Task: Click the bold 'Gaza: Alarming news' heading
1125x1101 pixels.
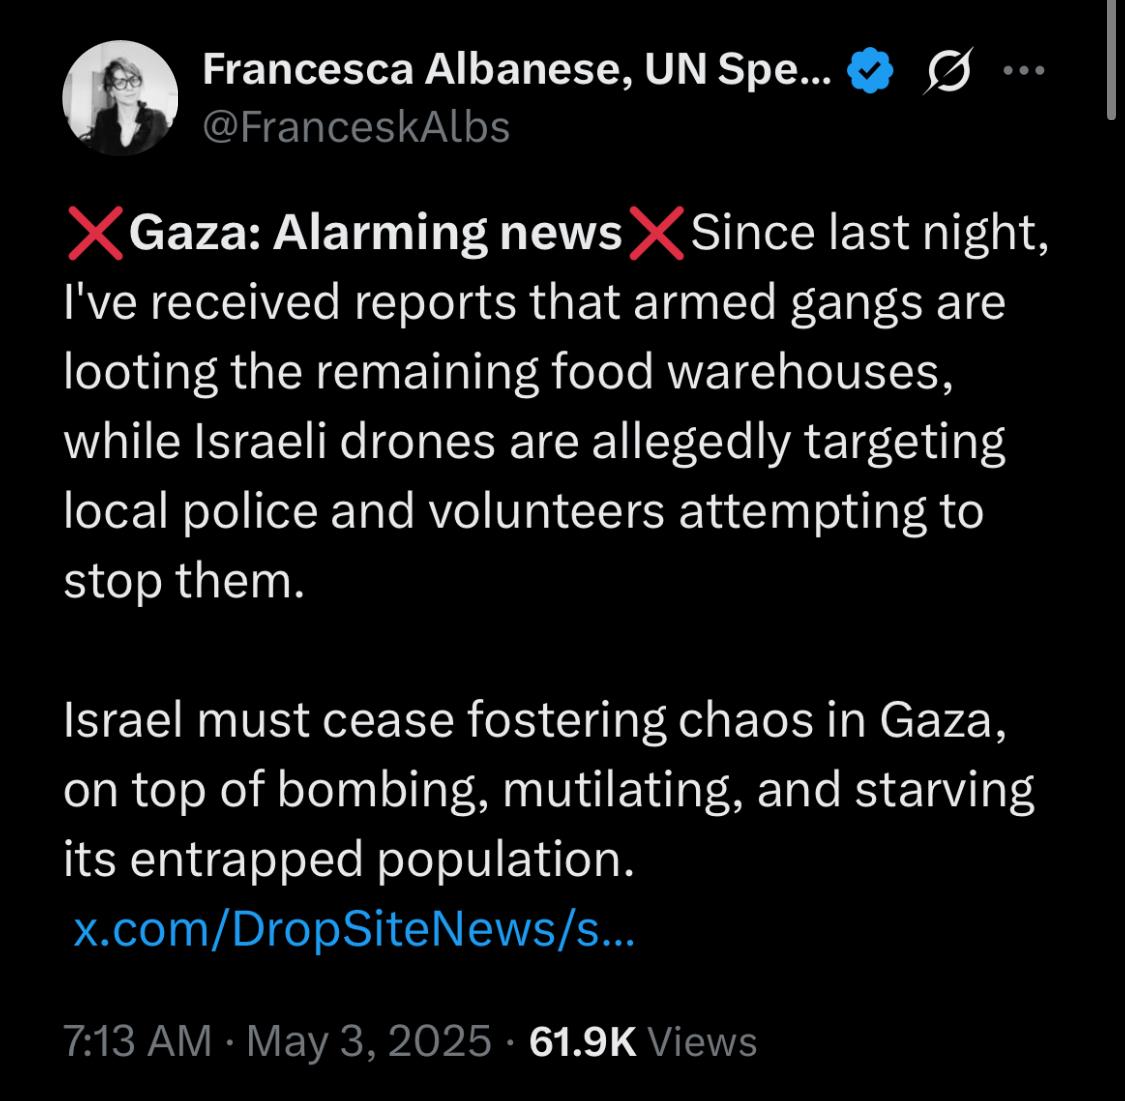Action: coord(375,234)
